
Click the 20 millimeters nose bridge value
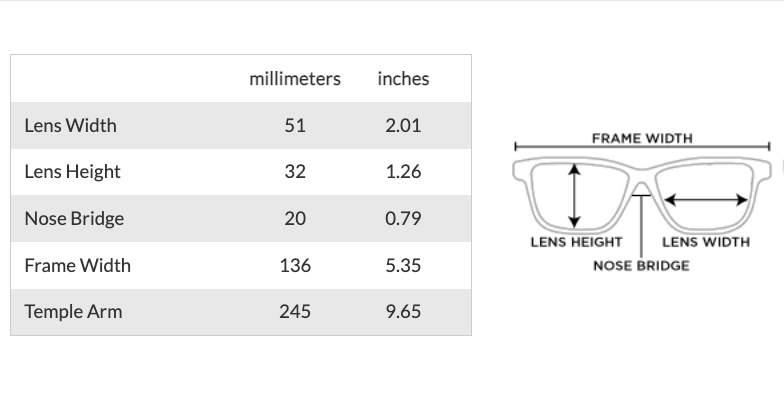[x=295, y=218]
